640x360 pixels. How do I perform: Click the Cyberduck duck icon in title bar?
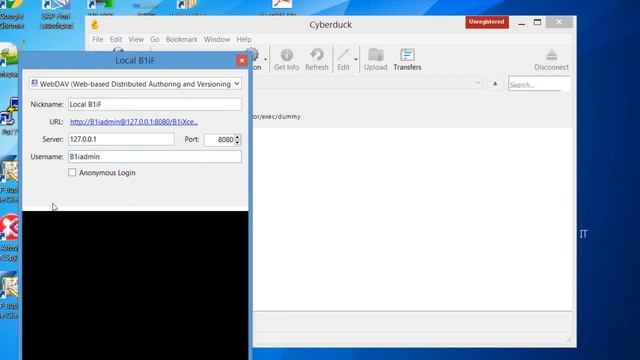[95, 24]
